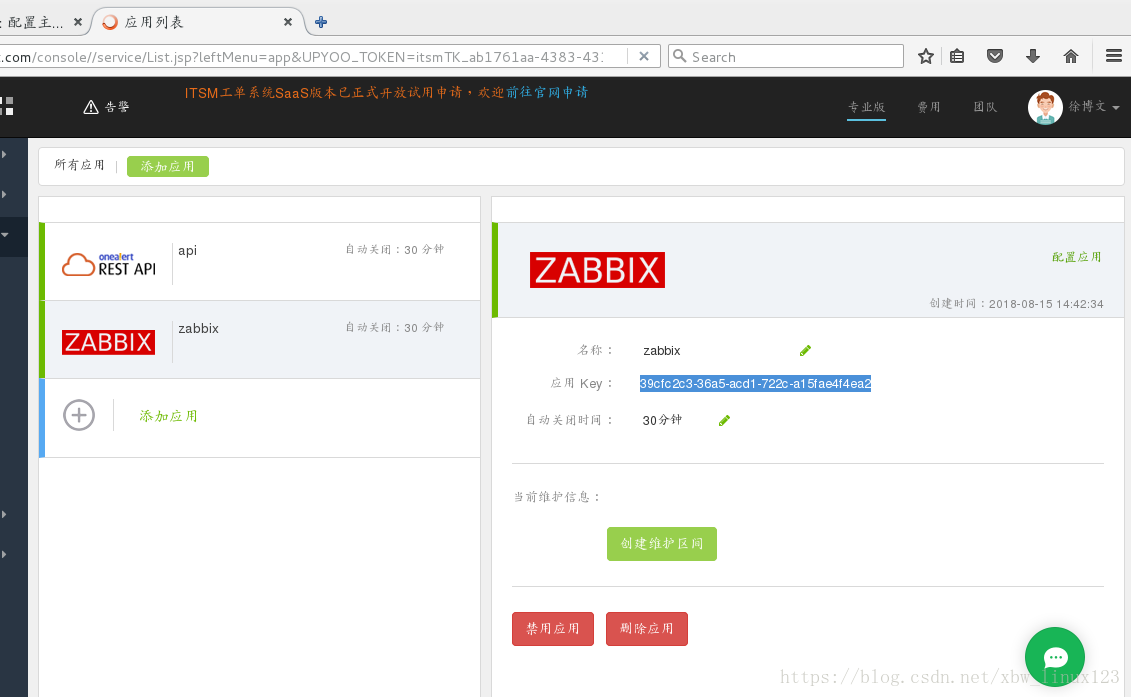The height and width of the screenshot is (697, 1131).
Task: Expand the first left sidebar arrow
Action: (x=4, y=154)
